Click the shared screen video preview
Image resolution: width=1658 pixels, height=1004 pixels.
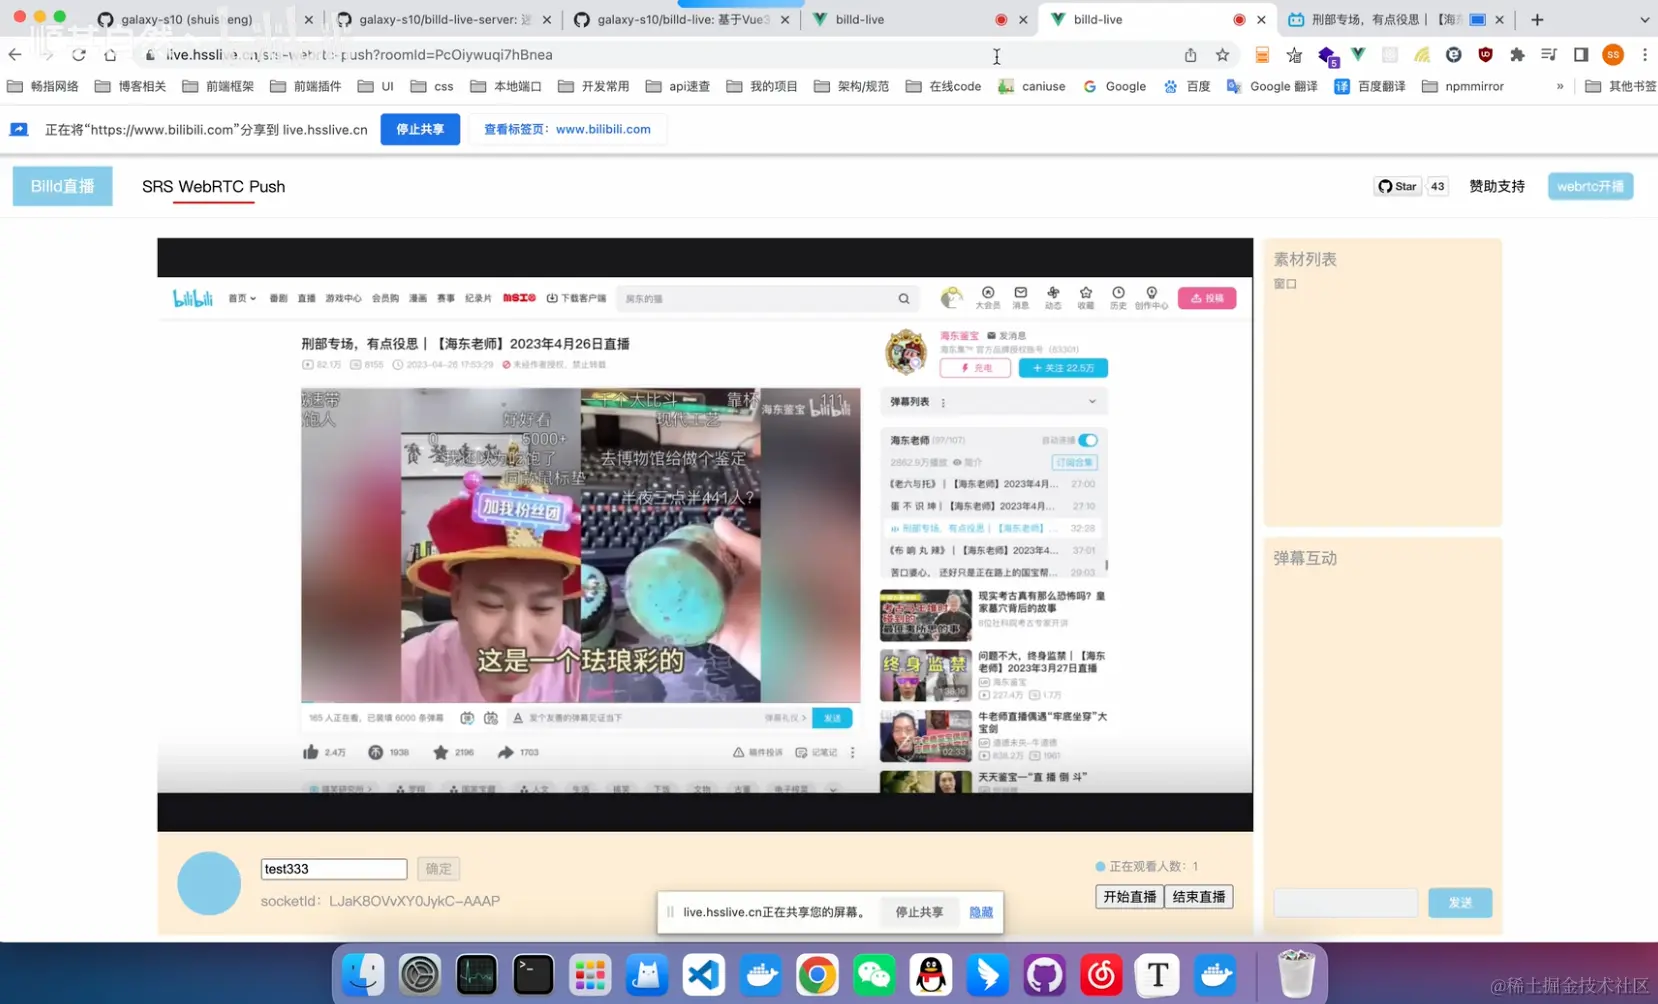coord(705,534)
